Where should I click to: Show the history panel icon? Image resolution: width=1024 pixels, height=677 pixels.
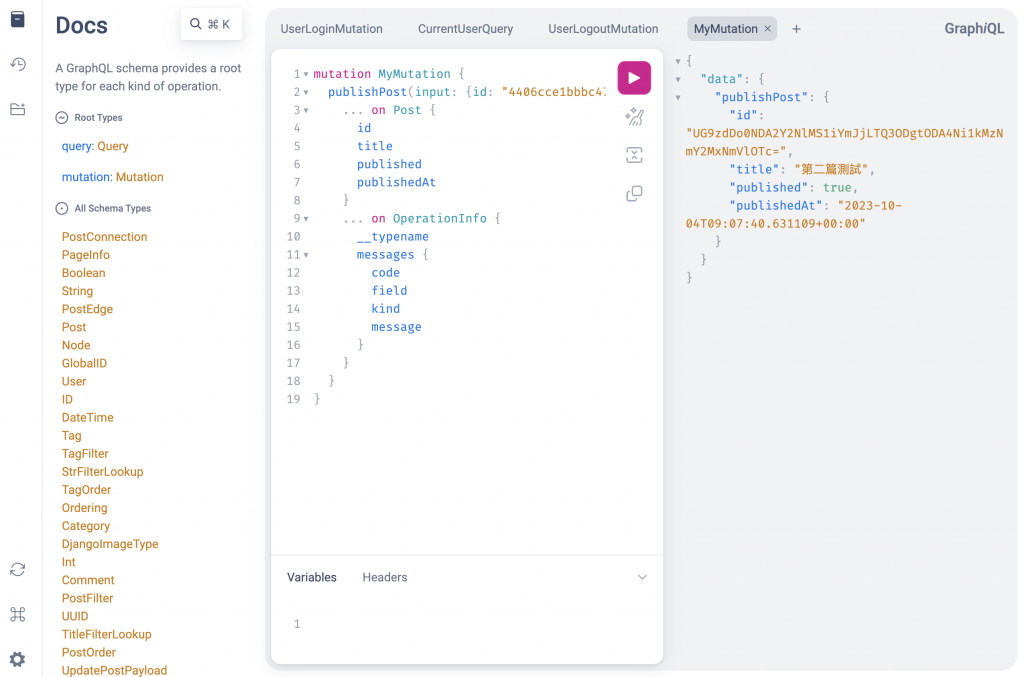click(x=18, y=64)
